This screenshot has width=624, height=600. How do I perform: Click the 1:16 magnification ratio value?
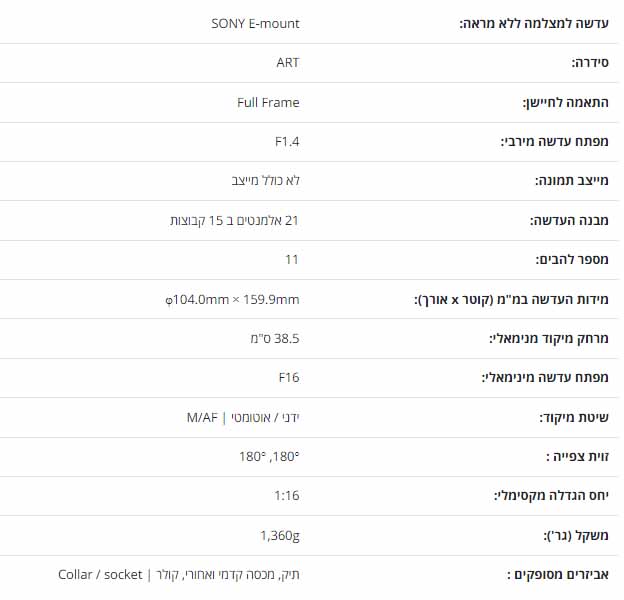point(287,495)
